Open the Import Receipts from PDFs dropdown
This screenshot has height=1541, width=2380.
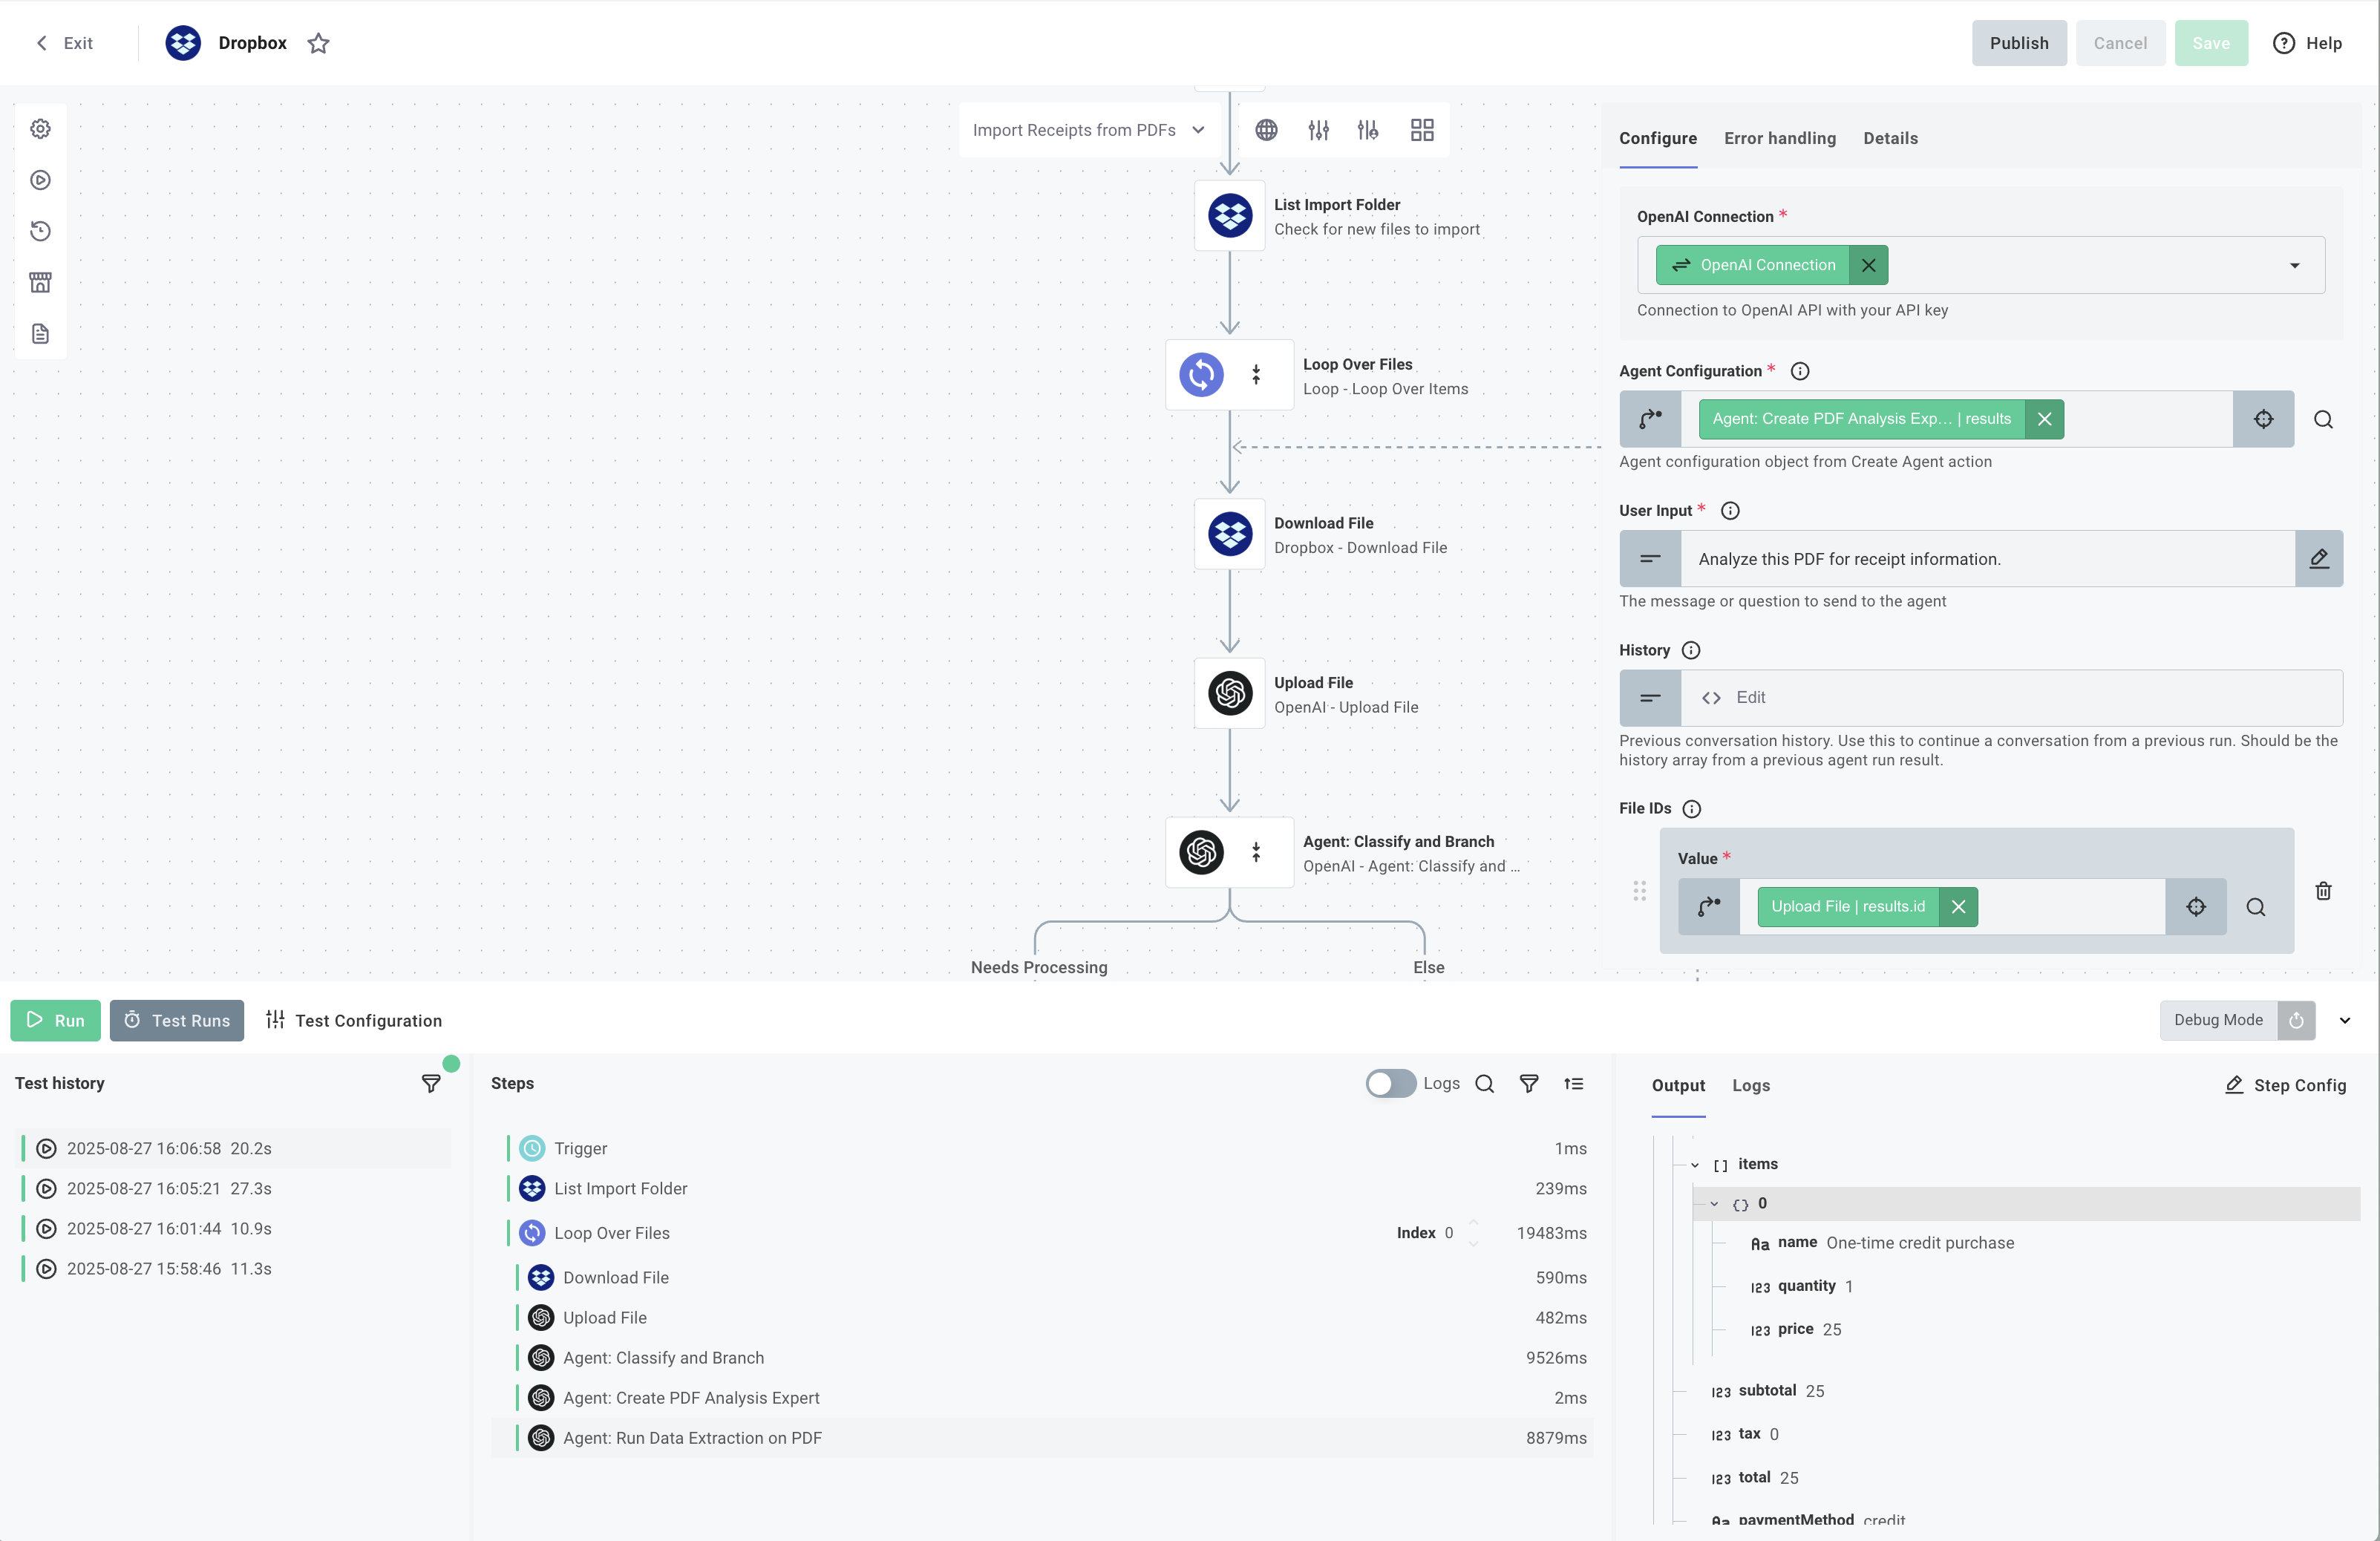1199,129
